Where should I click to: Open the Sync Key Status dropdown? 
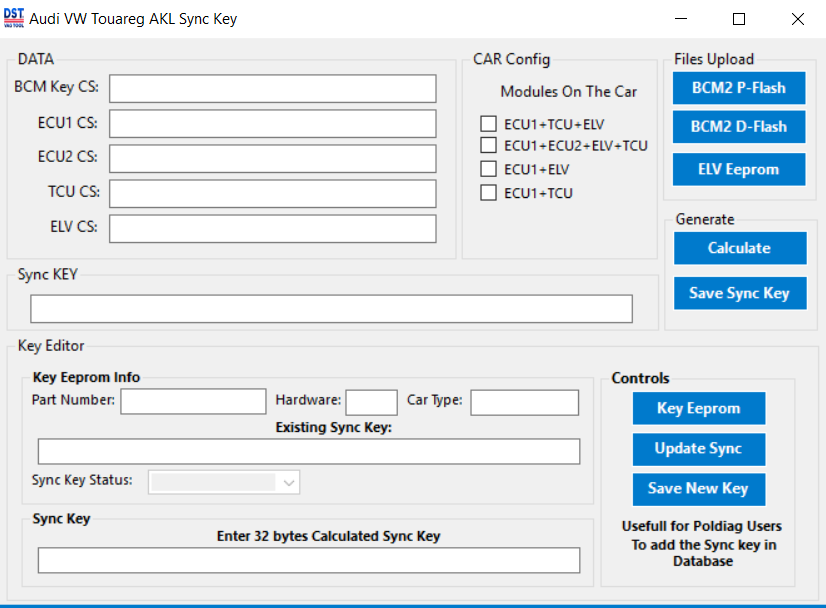[x=224, y=482]
